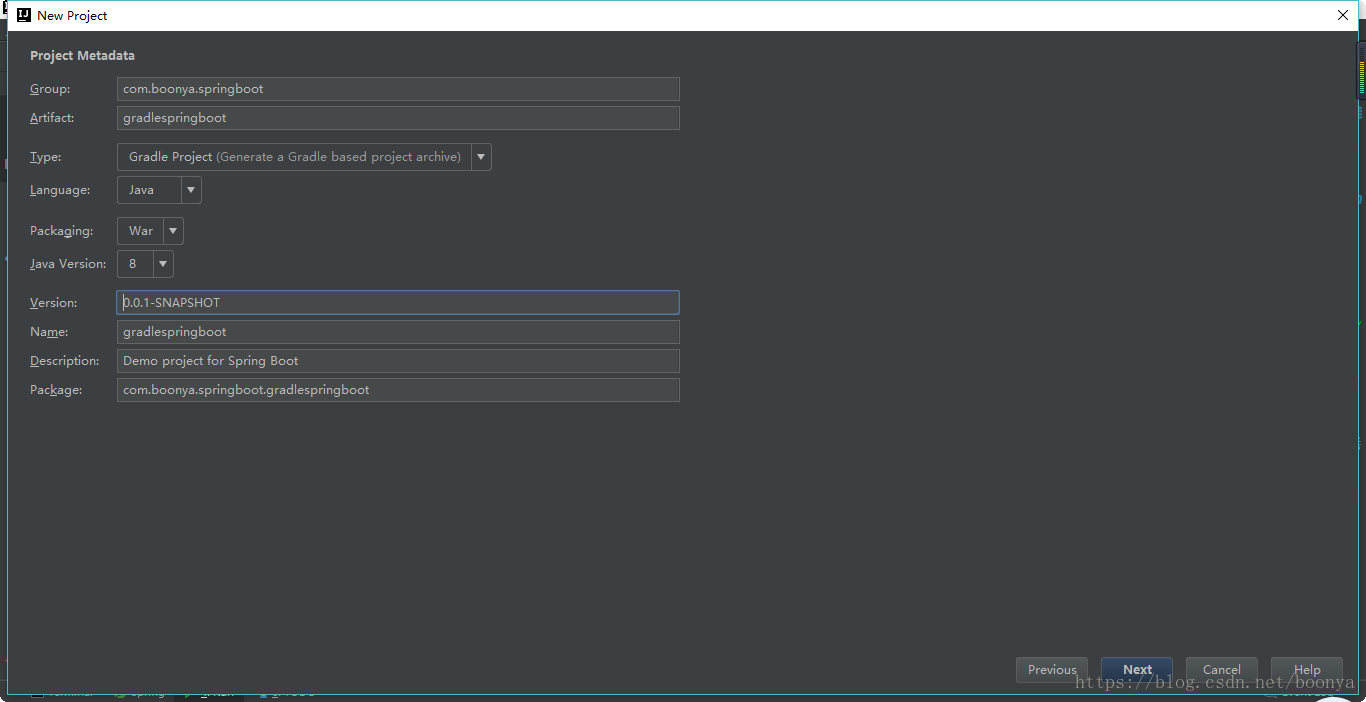This screenshot has height=702, width=1366.
Task: Go back with the Previous button
Action: tap(1052, 670)
